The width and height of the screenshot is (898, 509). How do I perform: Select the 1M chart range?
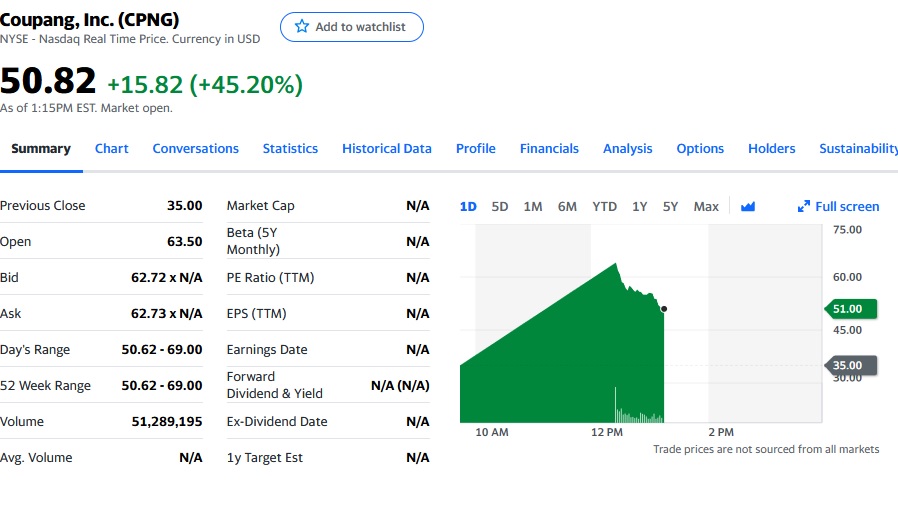point(533,207)
